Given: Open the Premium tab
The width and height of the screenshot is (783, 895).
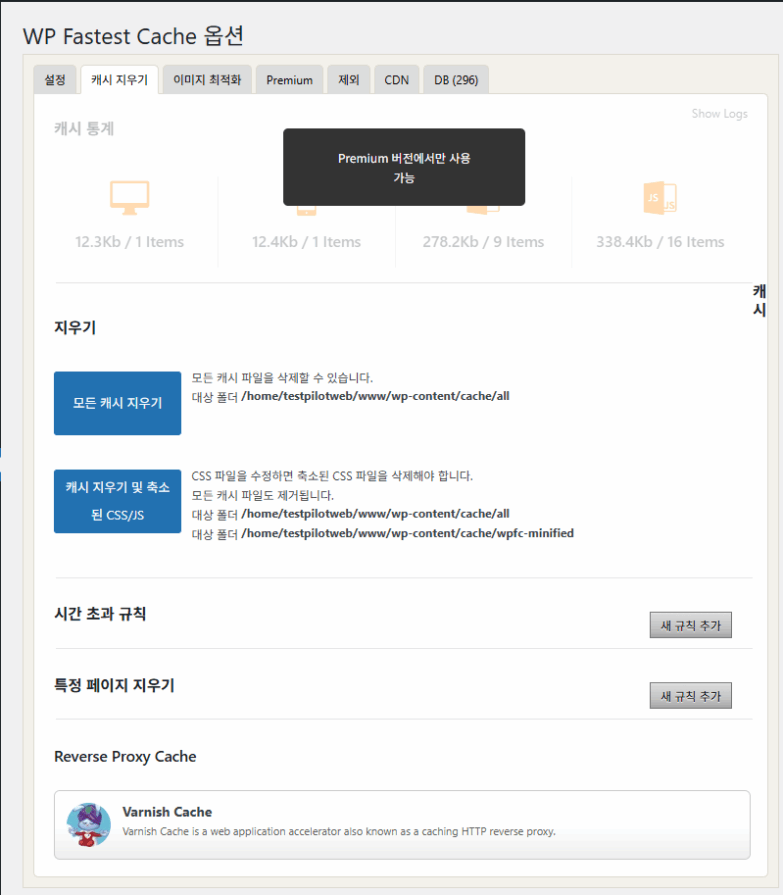Looking at the screenshot, I should point(289,79).
